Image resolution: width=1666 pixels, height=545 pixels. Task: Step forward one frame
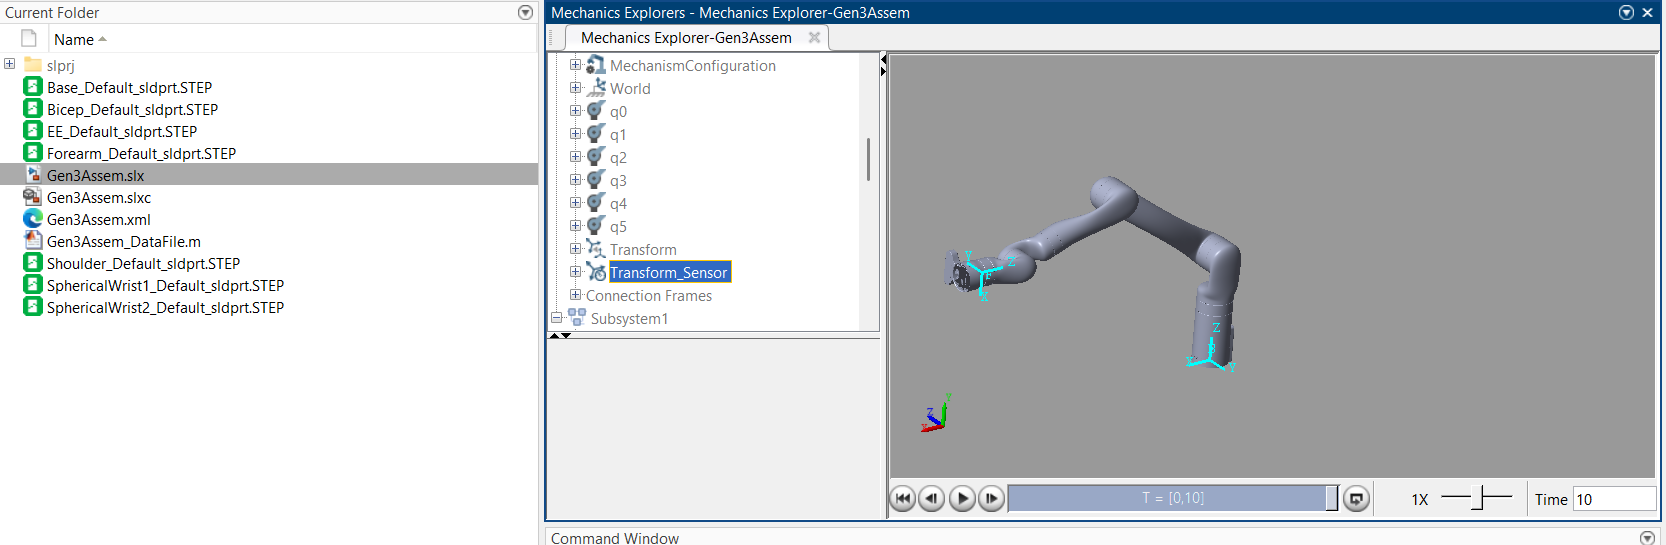click(x=991, y=498)
